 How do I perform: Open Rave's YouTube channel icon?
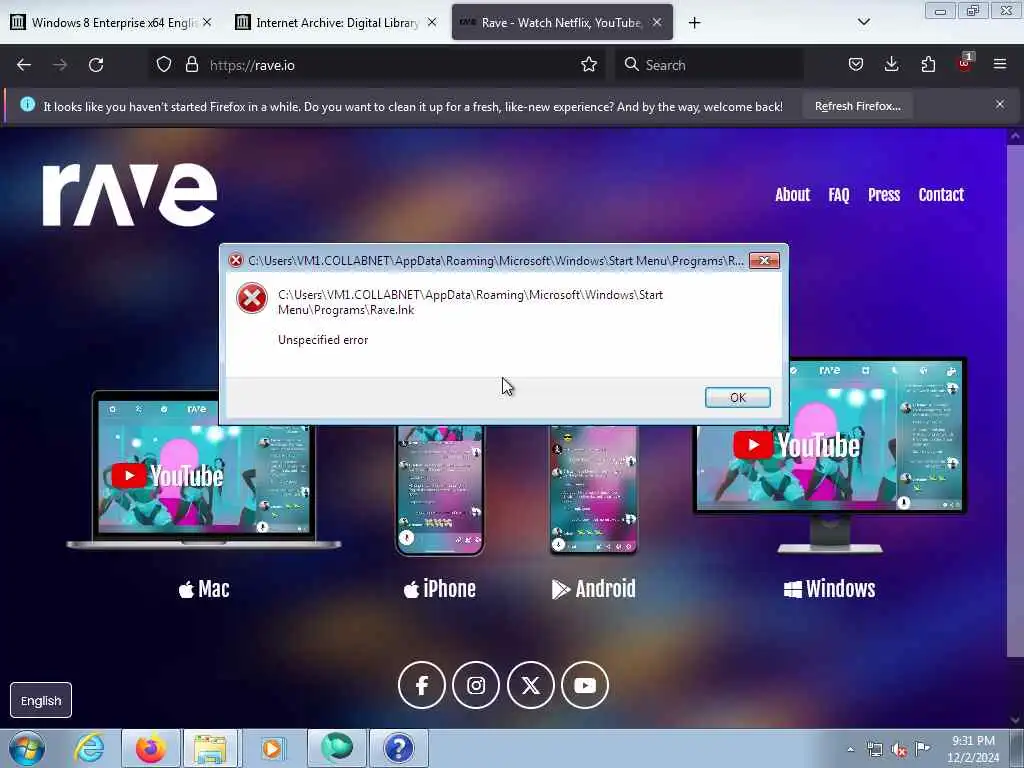tap(584, 685)
